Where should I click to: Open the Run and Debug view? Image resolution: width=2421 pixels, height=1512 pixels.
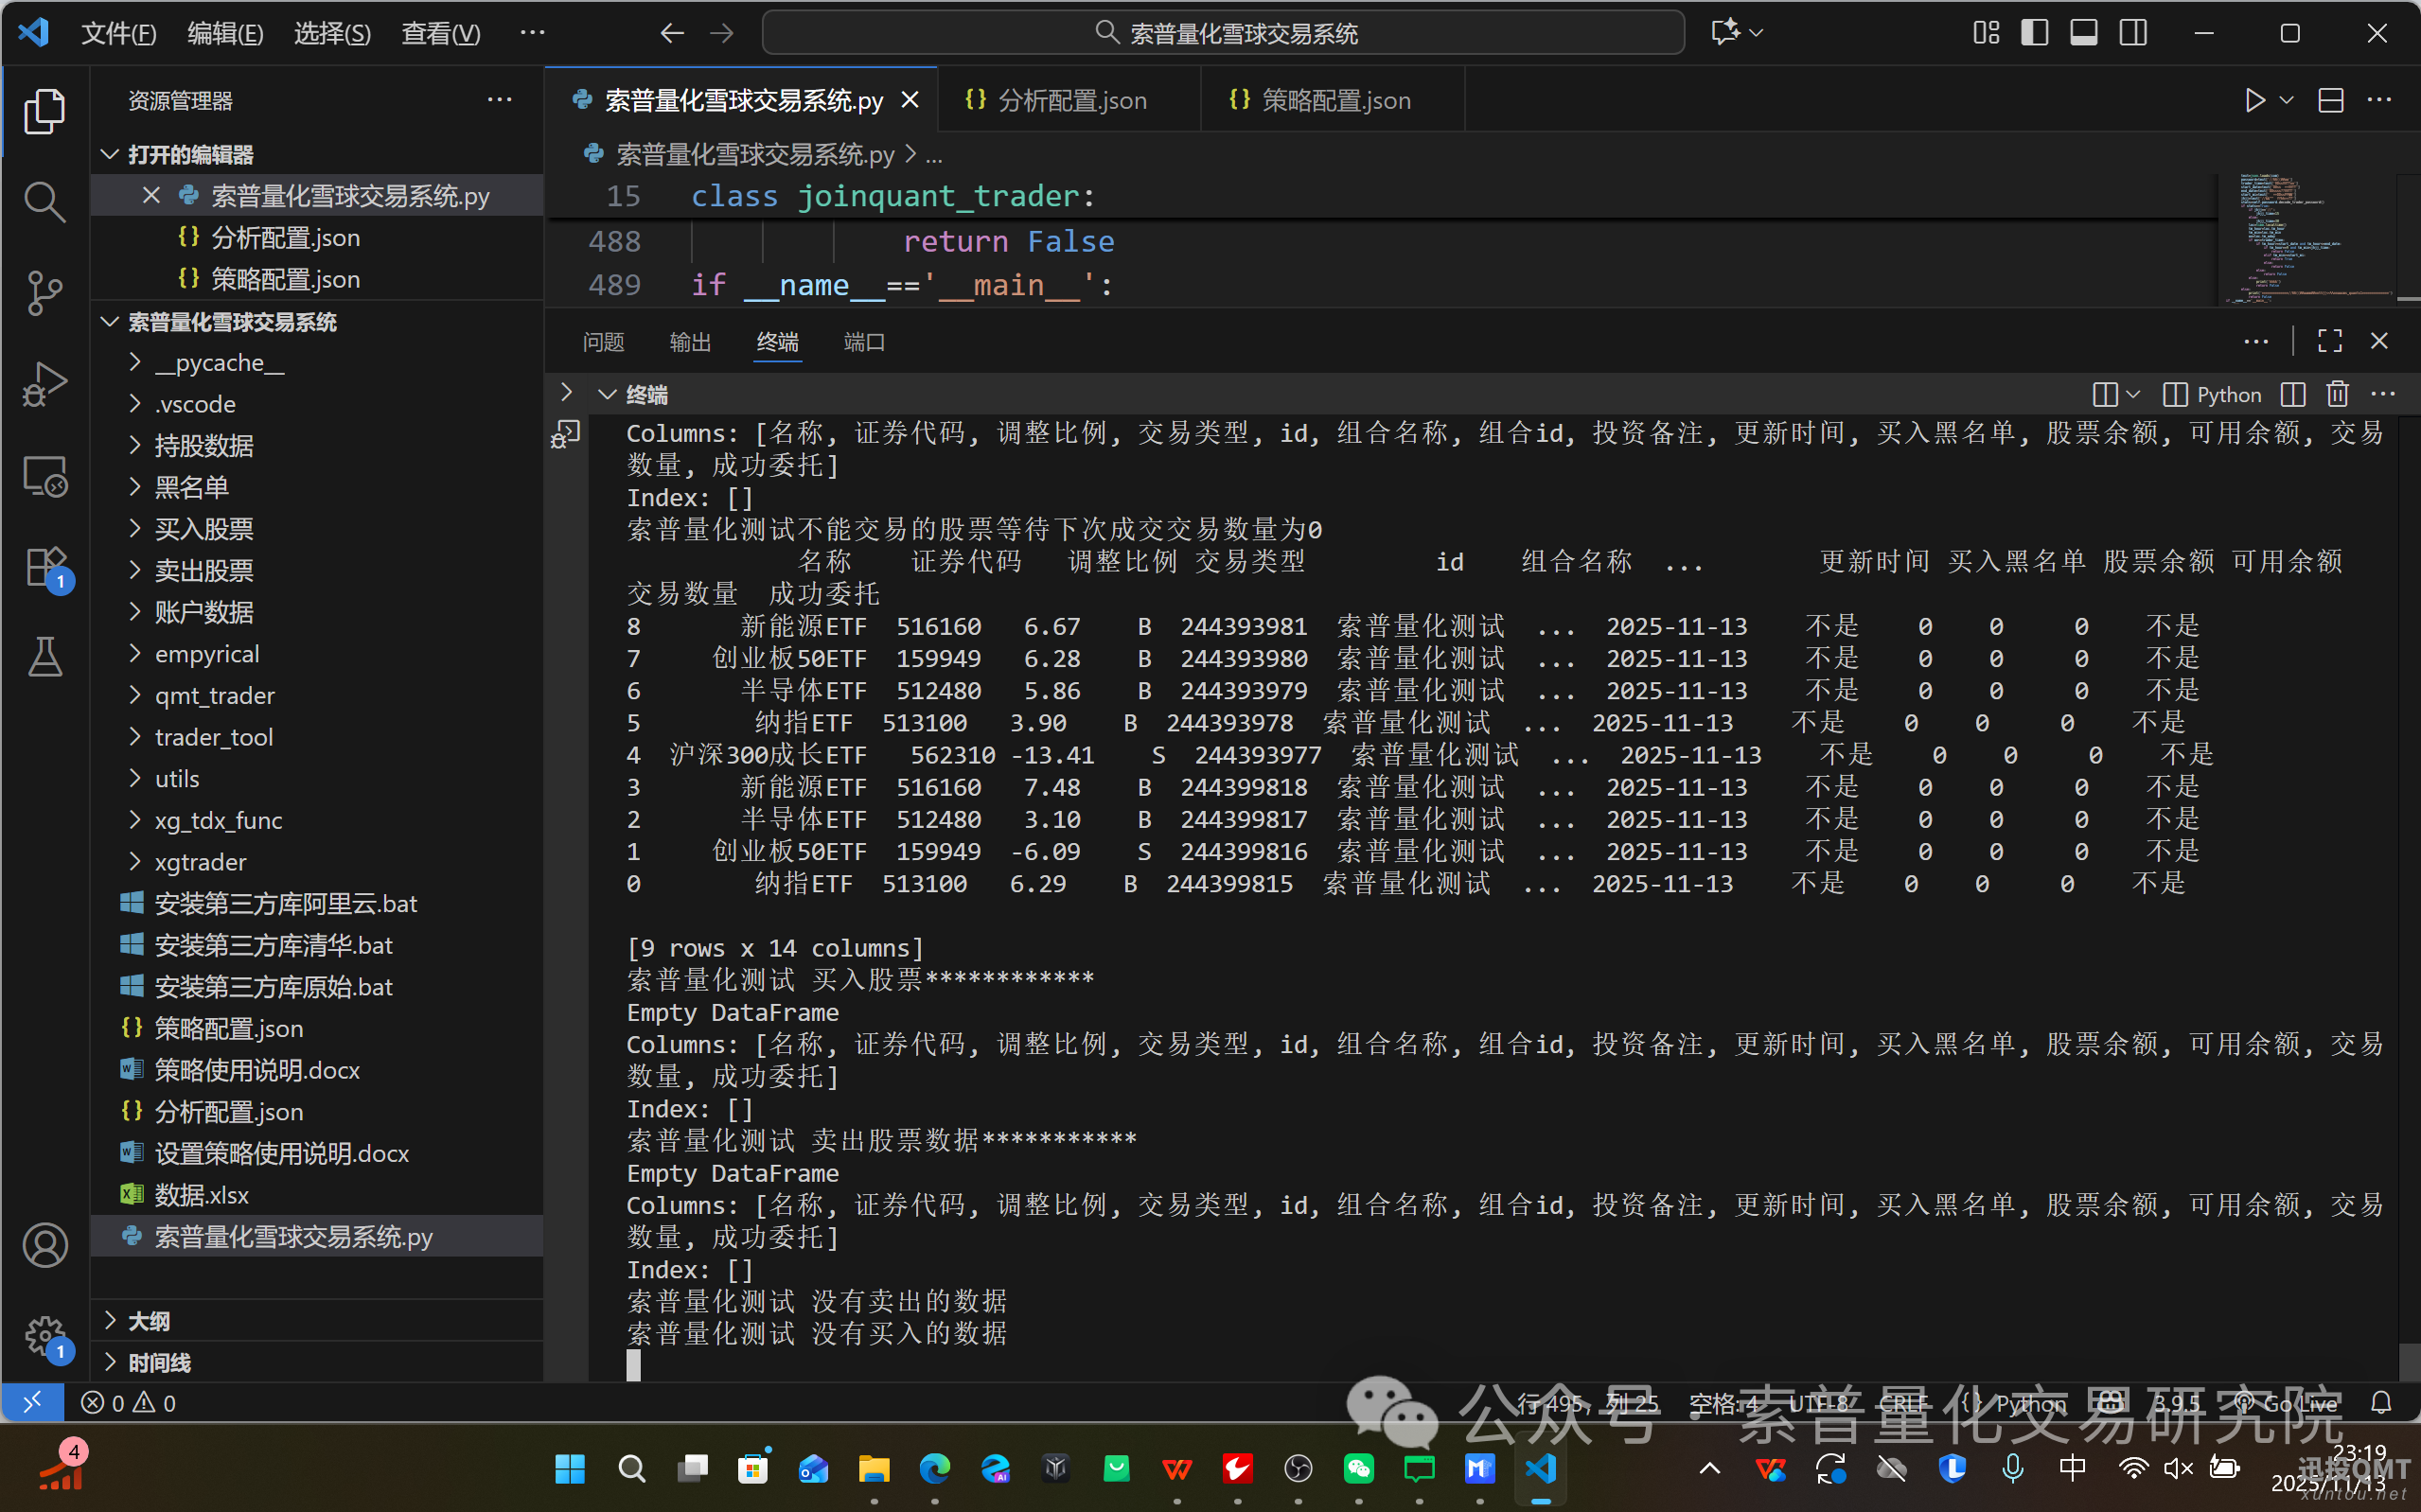[45, 384]
